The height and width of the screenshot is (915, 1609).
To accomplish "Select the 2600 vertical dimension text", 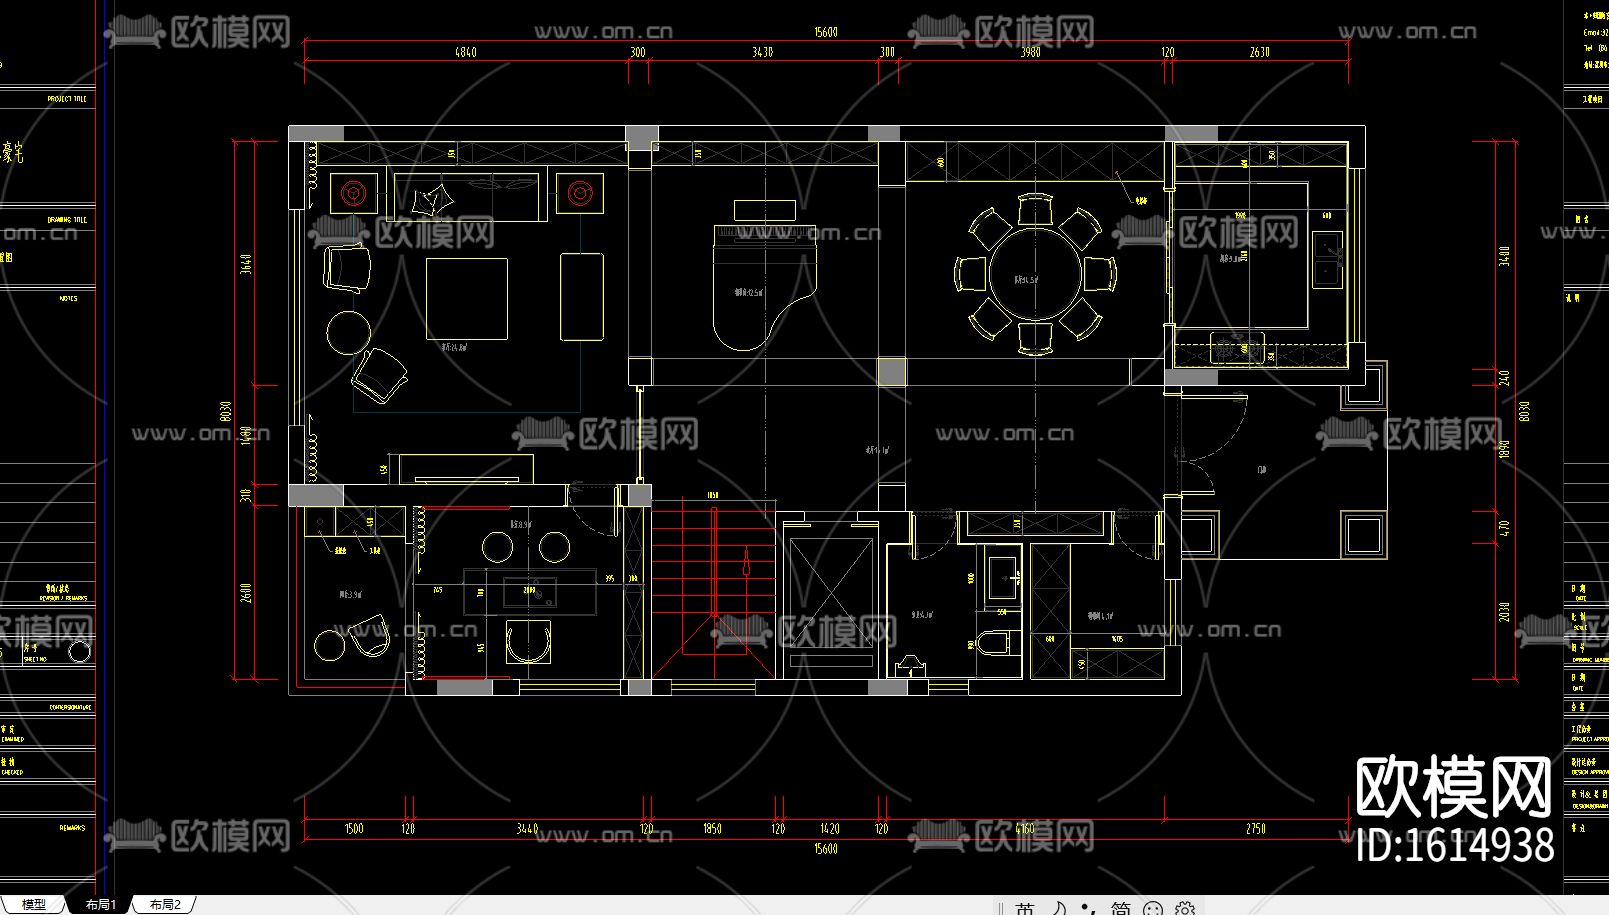I will click(x=246, y=593).
